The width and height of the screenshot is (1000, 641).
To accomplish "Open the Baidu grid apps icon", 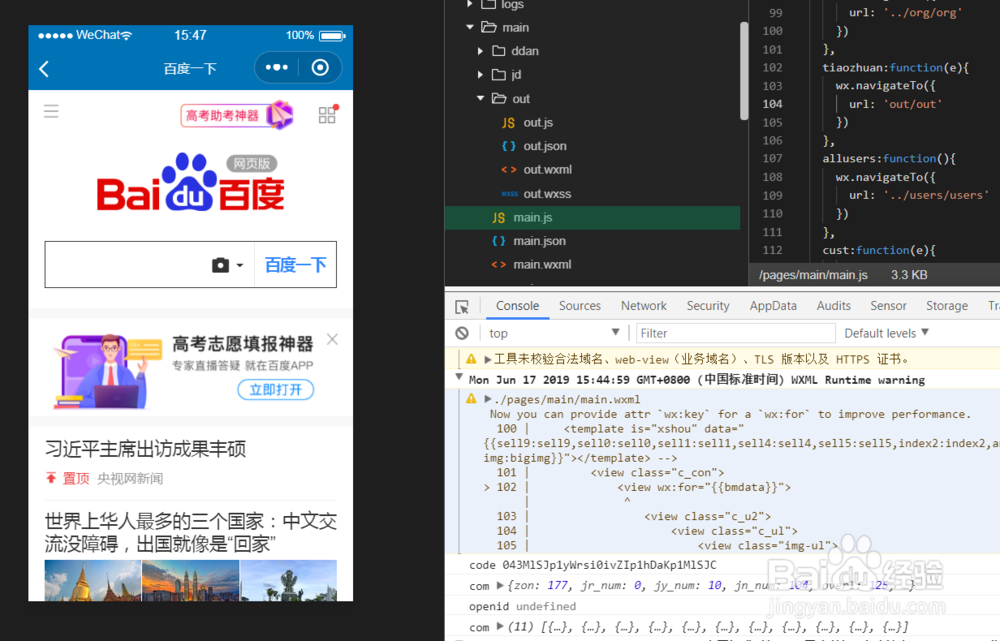I will coord(328,114).
